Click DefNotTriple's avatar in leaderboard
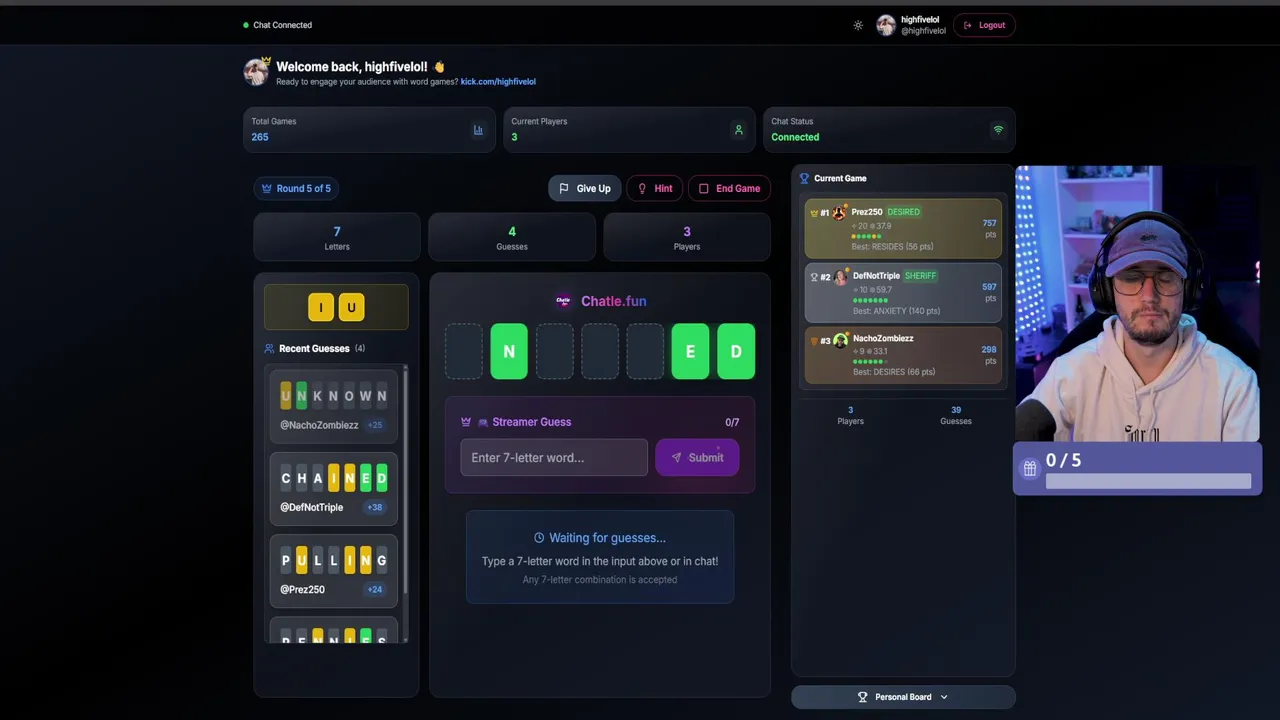 point(841,277)
